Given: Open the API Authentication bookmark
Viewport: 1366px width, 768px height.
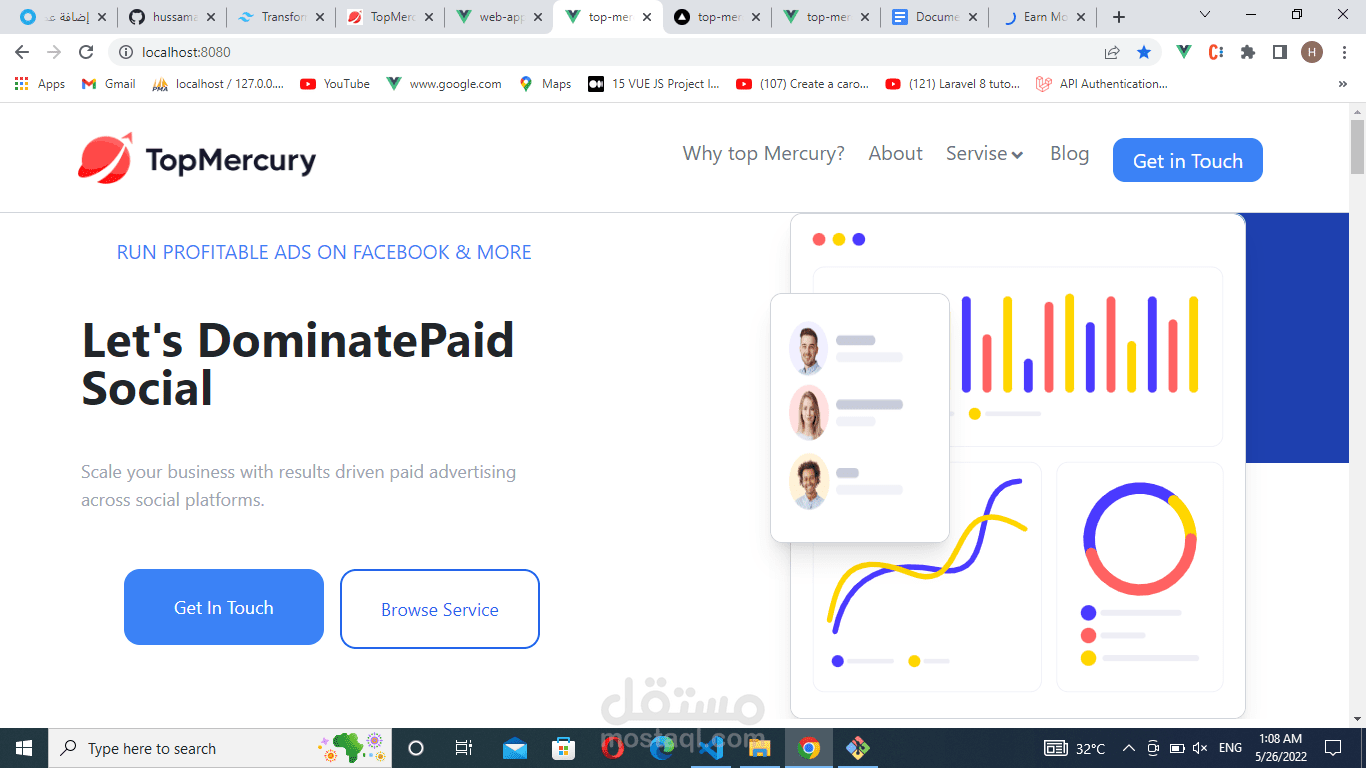Looking at the screenshot, I should [x=1102, y=84].
